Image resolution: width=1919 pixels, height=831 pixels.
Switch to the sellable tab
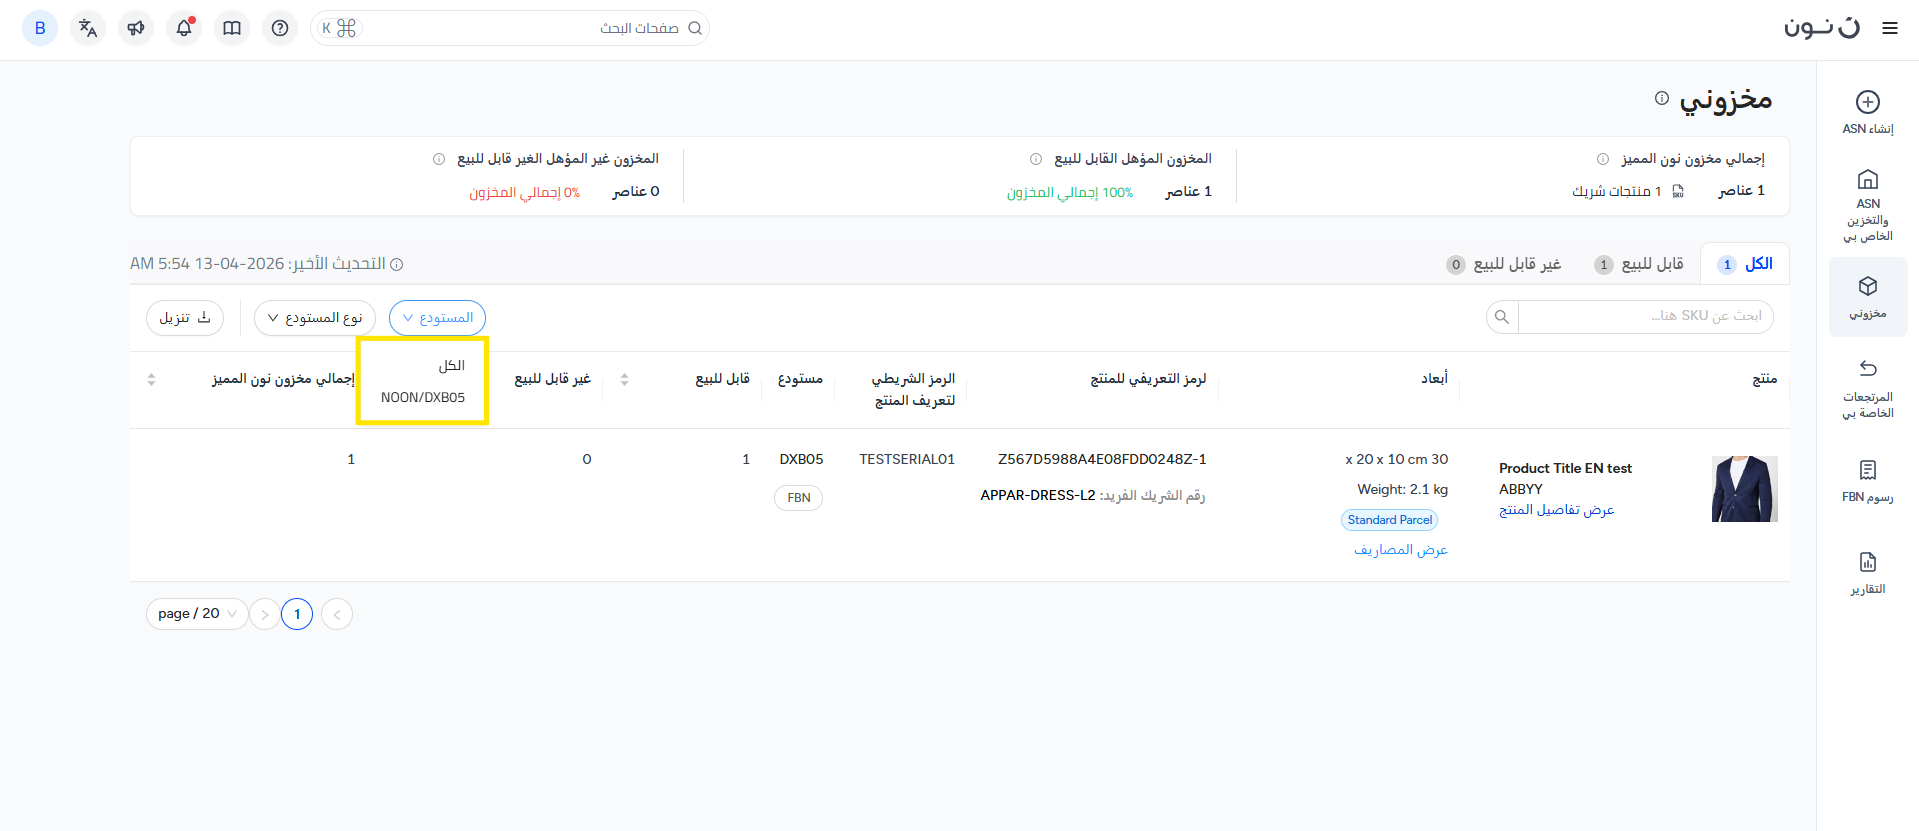1639,264
